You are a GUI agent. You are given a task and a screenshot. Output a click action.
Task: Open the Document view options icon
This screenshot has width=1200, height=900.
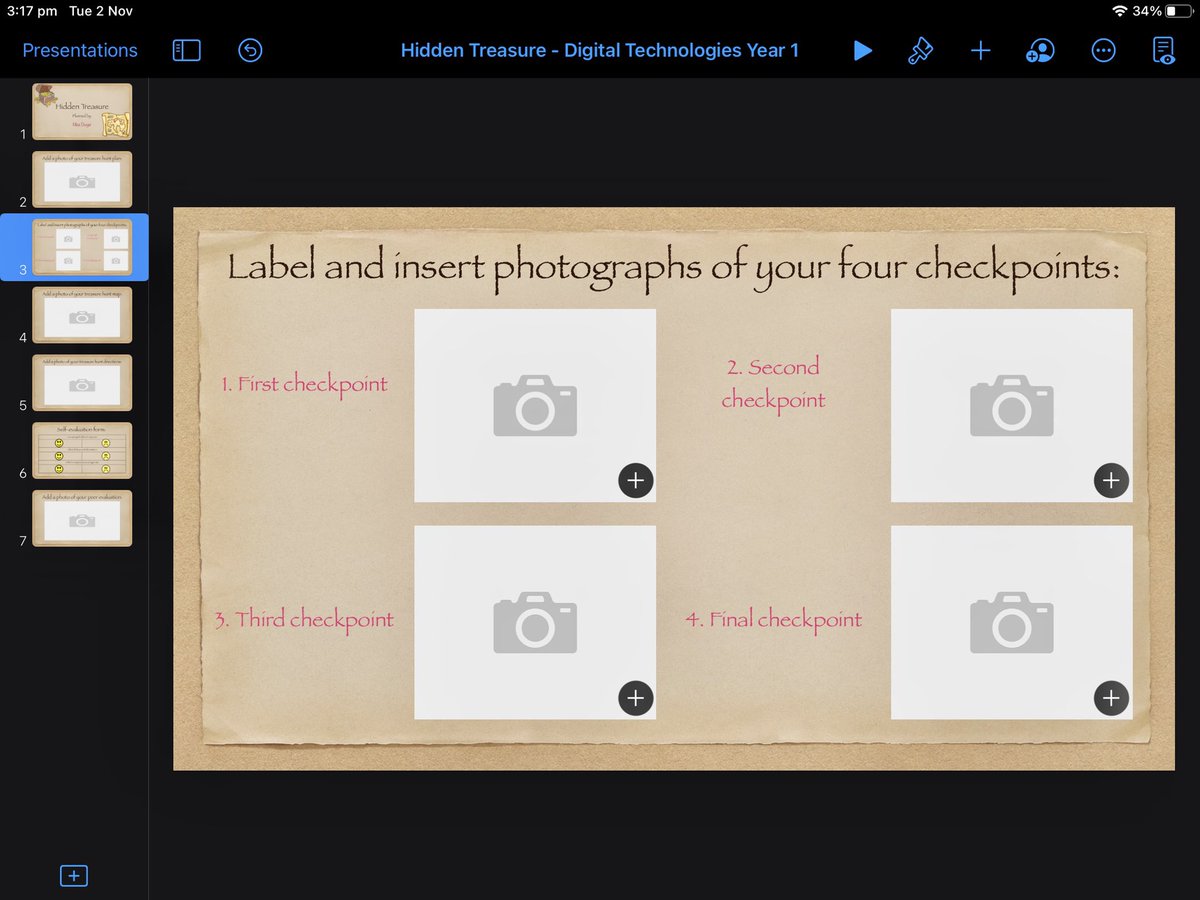(x=1164, y=50)
